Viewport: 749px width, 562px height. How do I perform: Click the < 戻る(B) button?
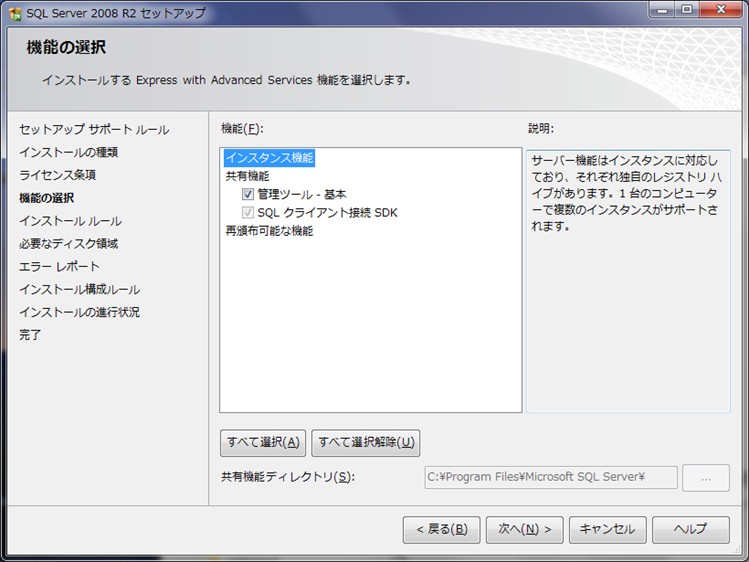[x=441, y=530]
